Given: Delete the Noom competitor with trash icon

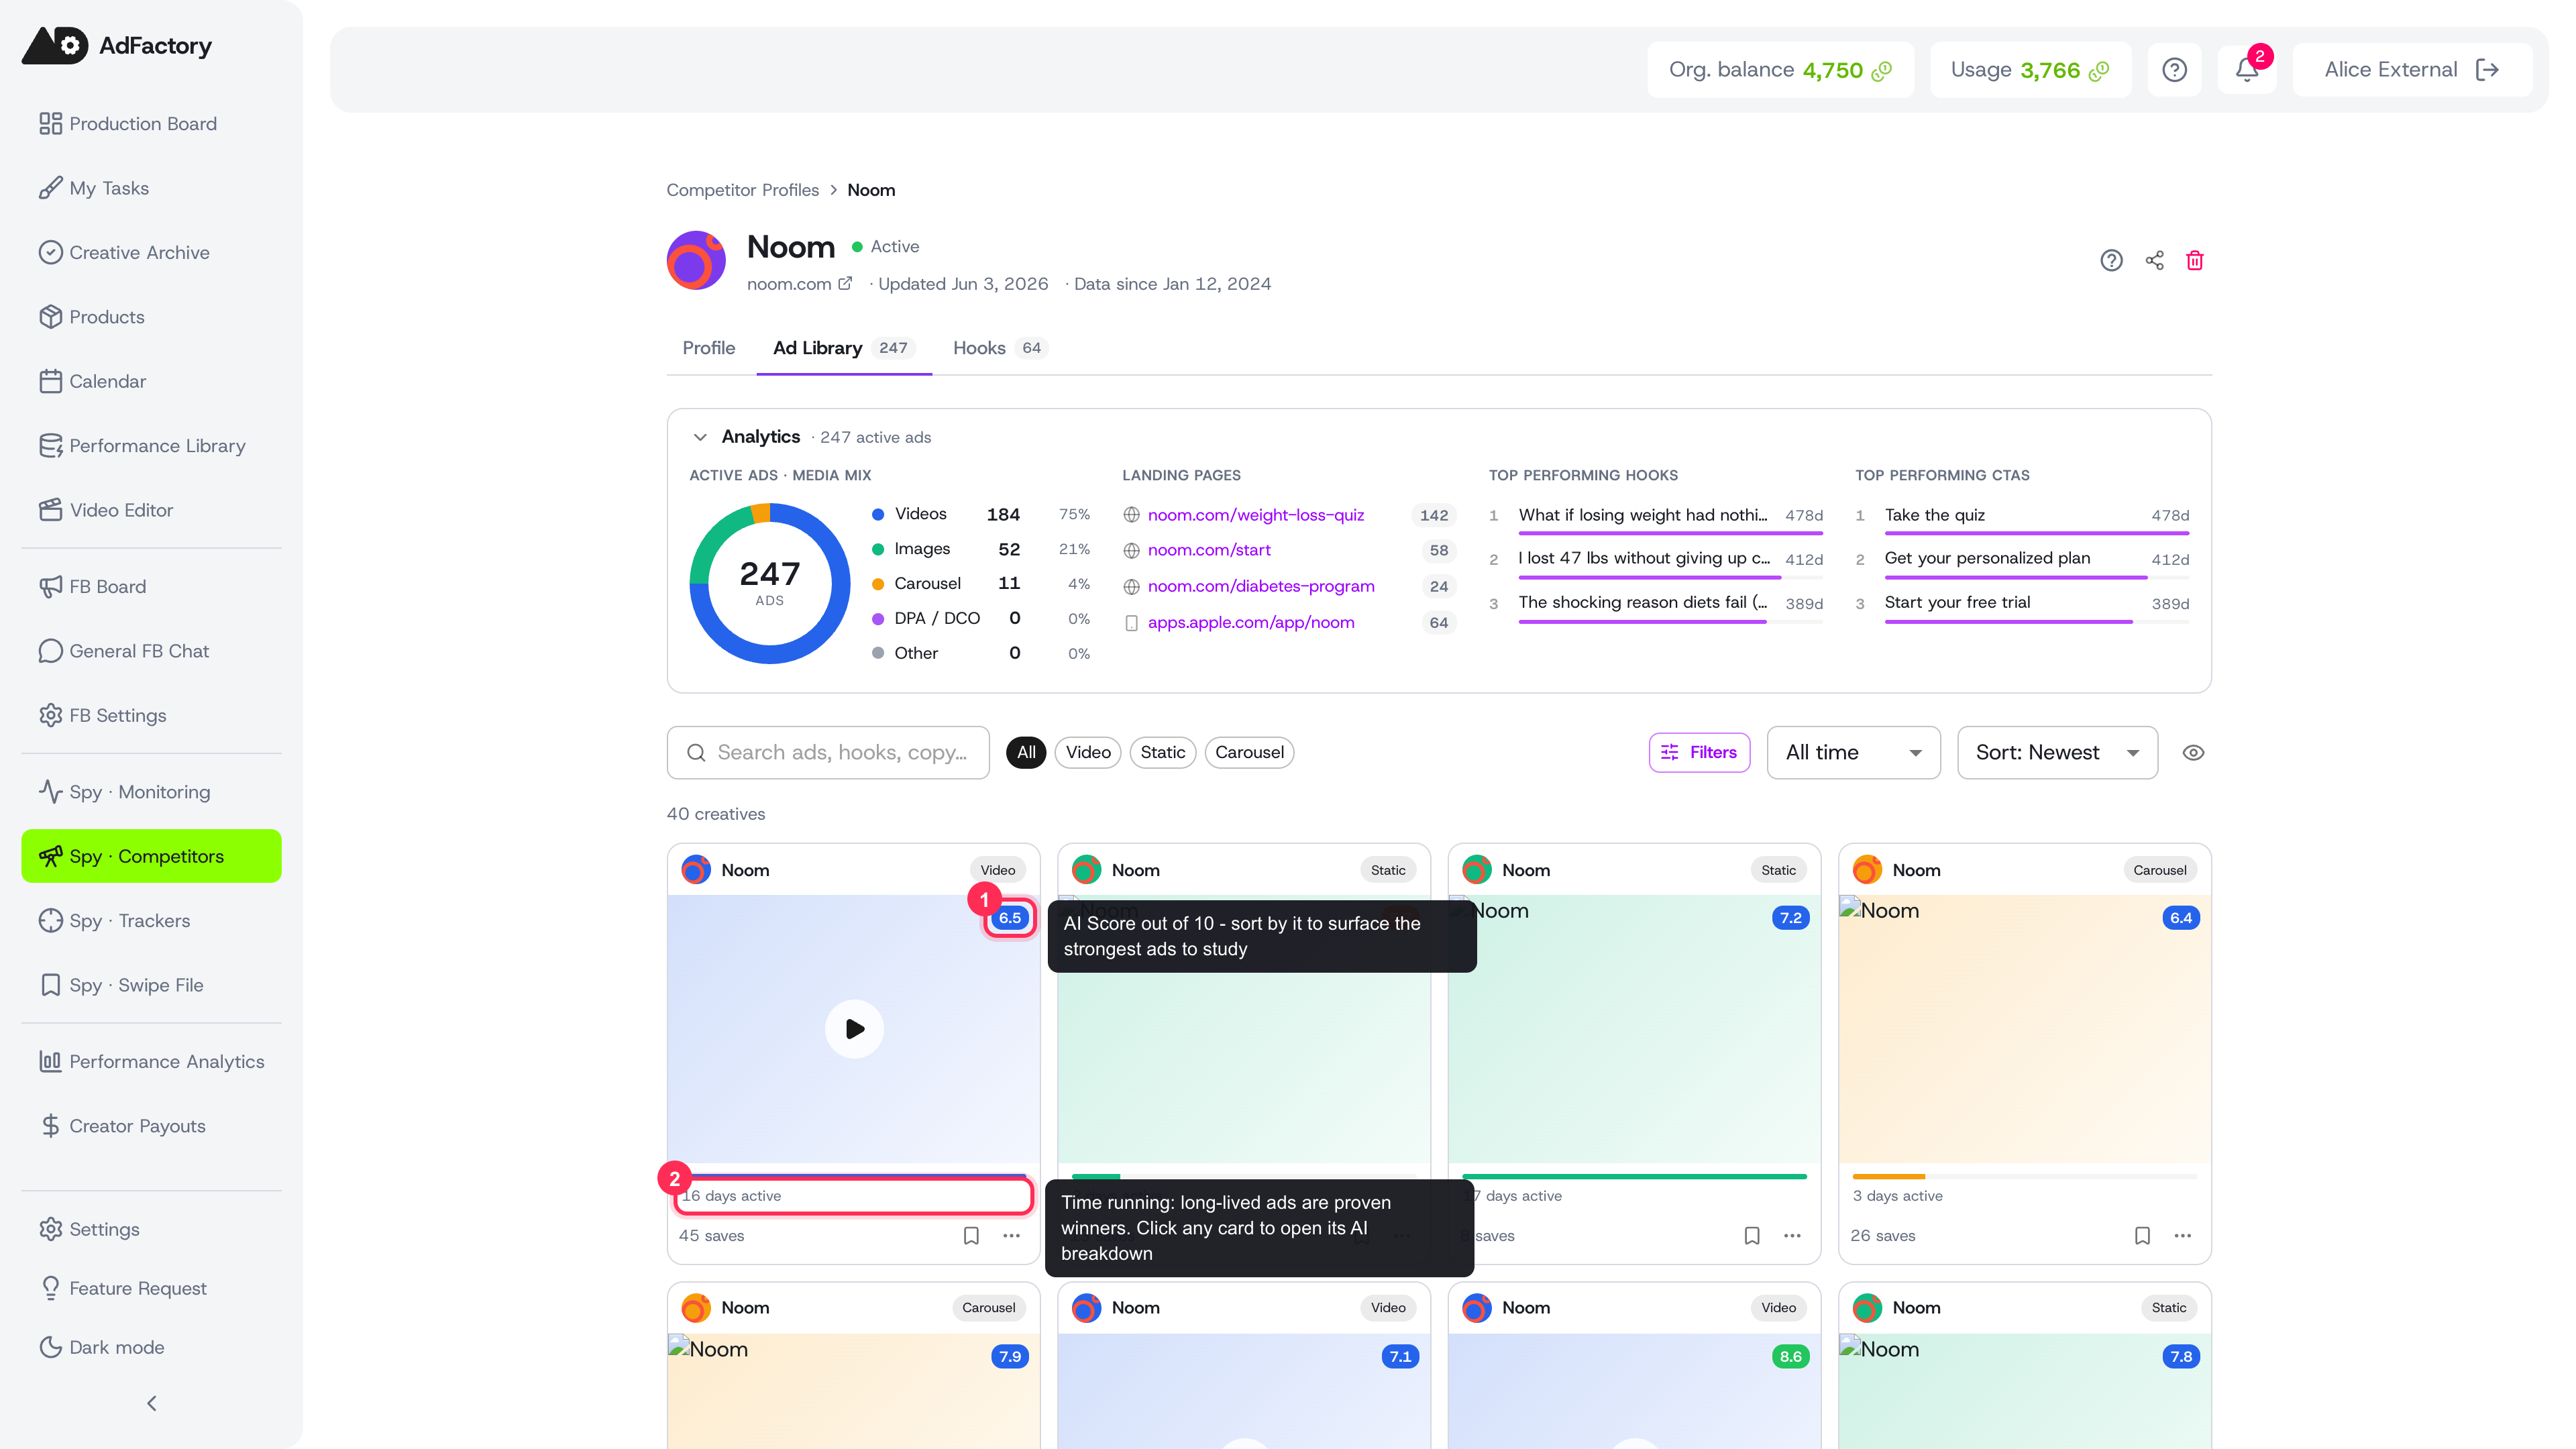Looking at the screenshot, I should coord(2194,261).
